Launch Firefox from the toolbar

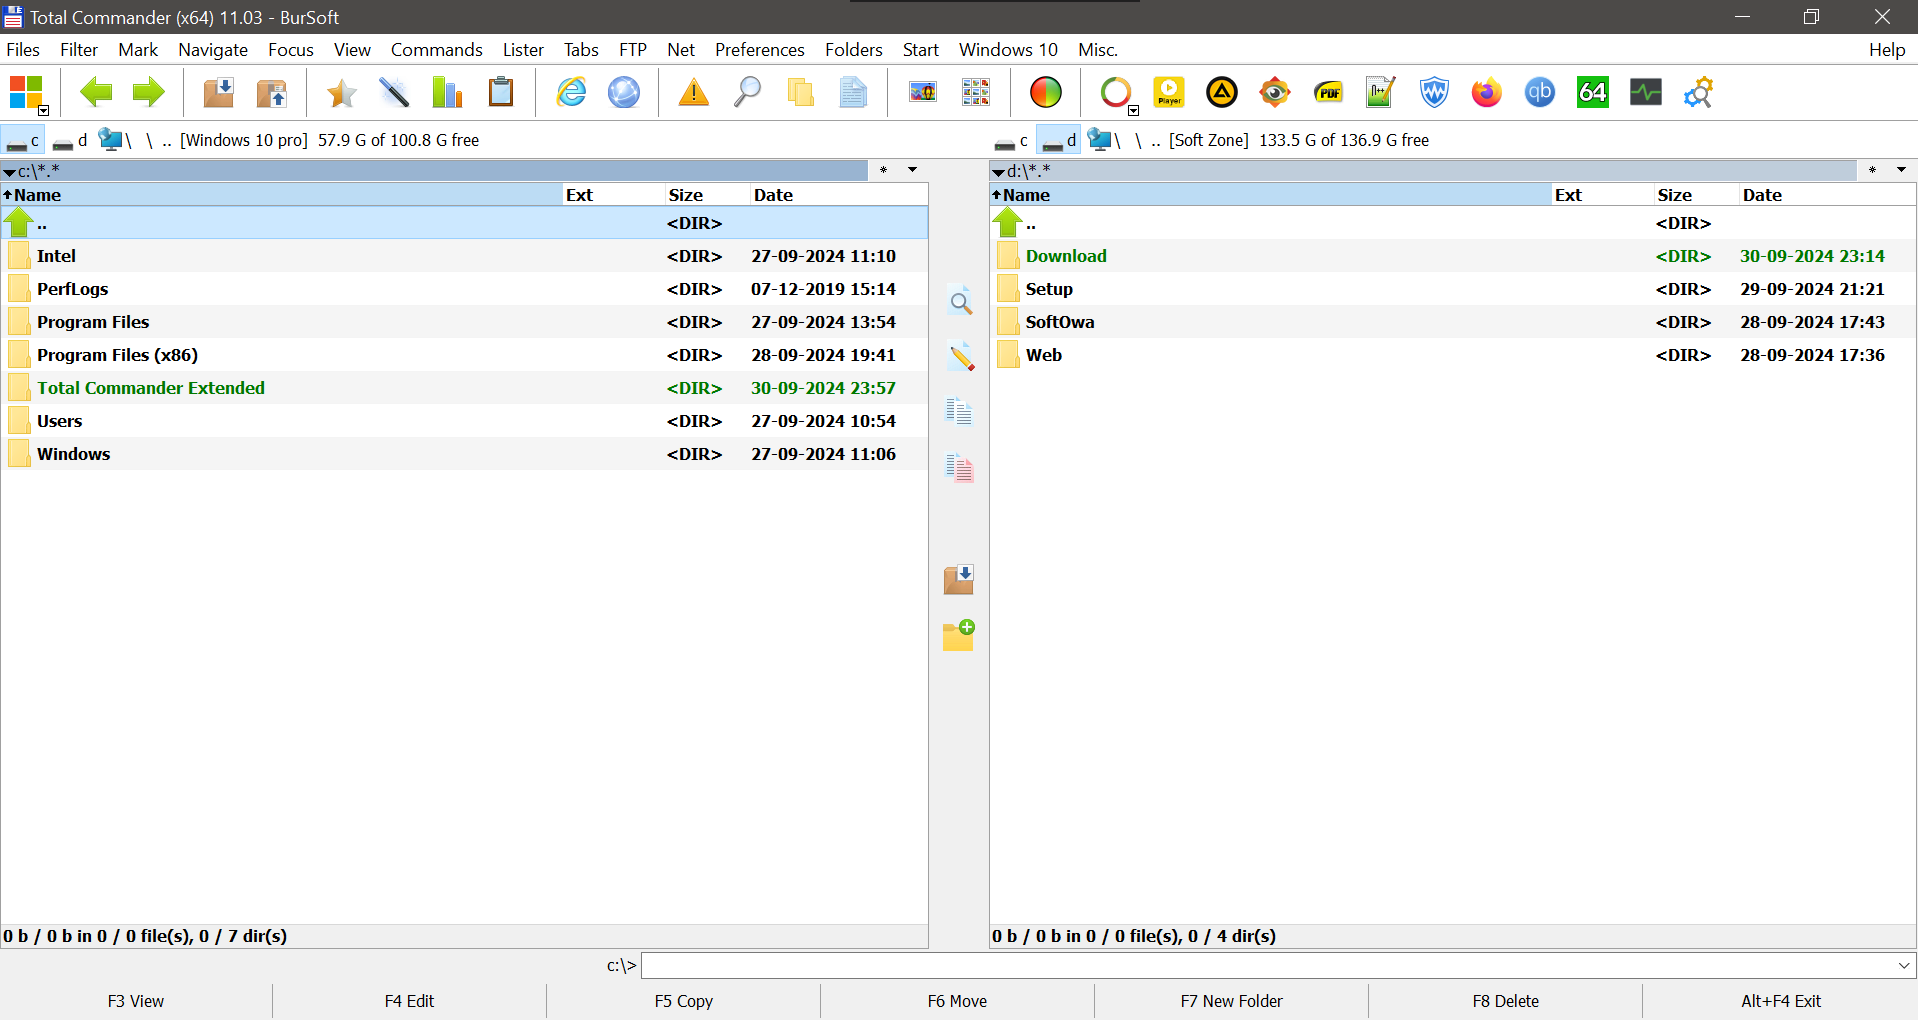pos(1486,93)
